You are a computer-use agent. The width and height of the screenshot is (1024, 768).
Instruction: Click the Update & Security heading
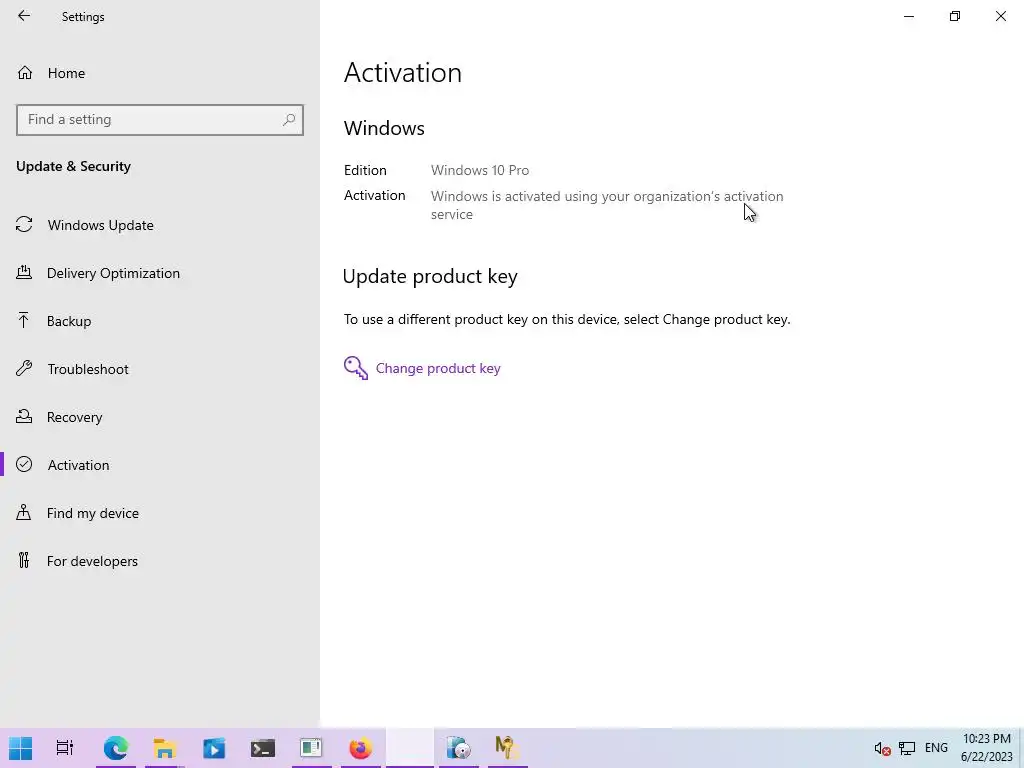[73, 167]
